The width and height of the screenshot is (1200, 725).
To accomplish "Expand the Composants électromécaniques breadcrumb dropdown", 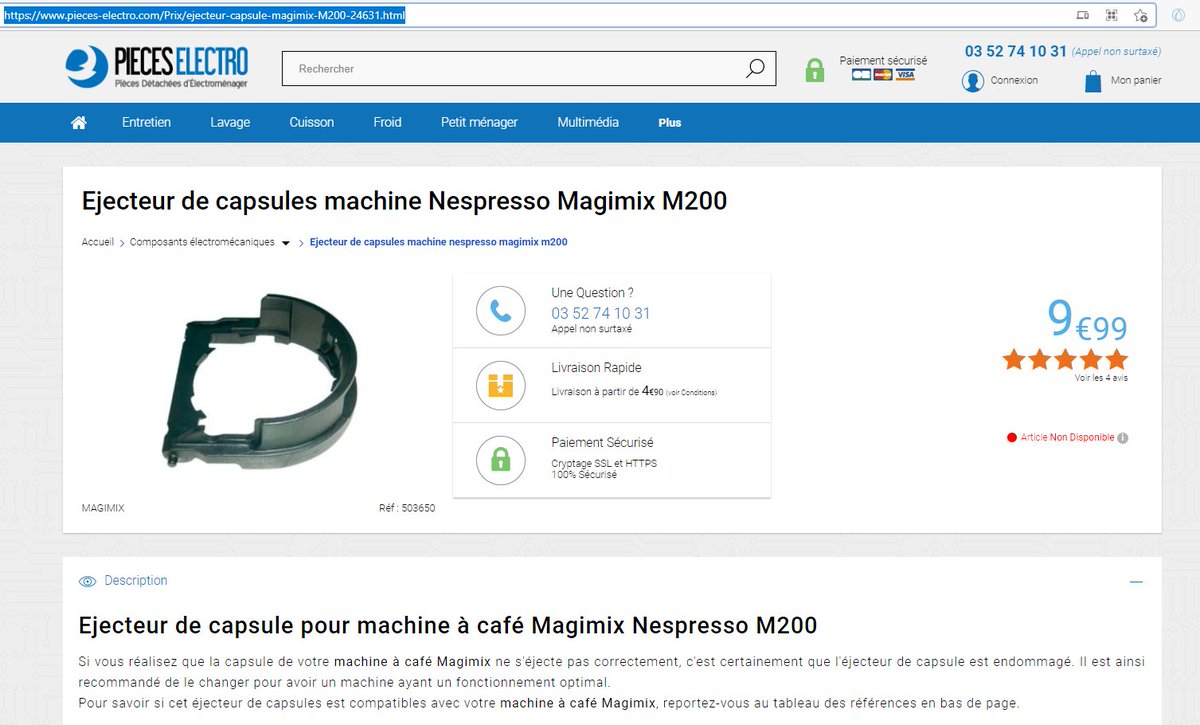I will pos(286,243).
